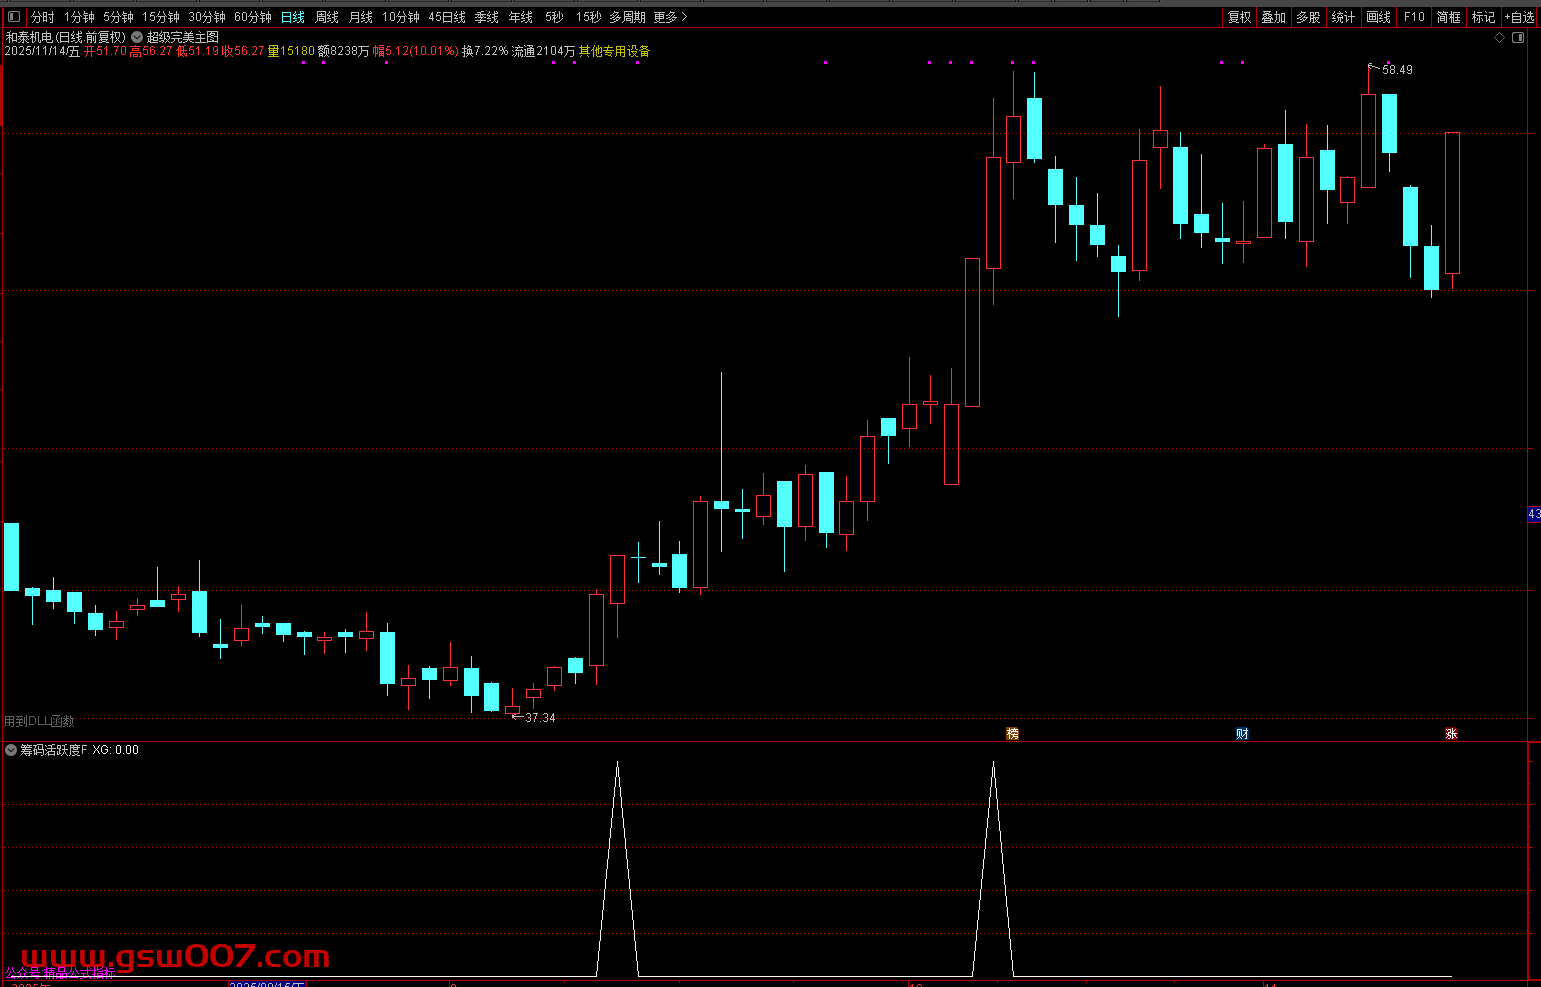Screen dimensions: 1541x987
Task: Toggle 复权 price adjustment
Action: coord(1240,17)
